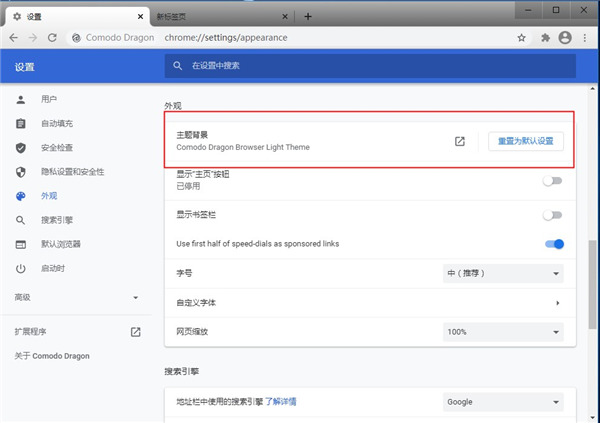Open the 字号 dropdown
Image resolution: width=600 pixels, height=423 pixels.
tap(503, 273)
